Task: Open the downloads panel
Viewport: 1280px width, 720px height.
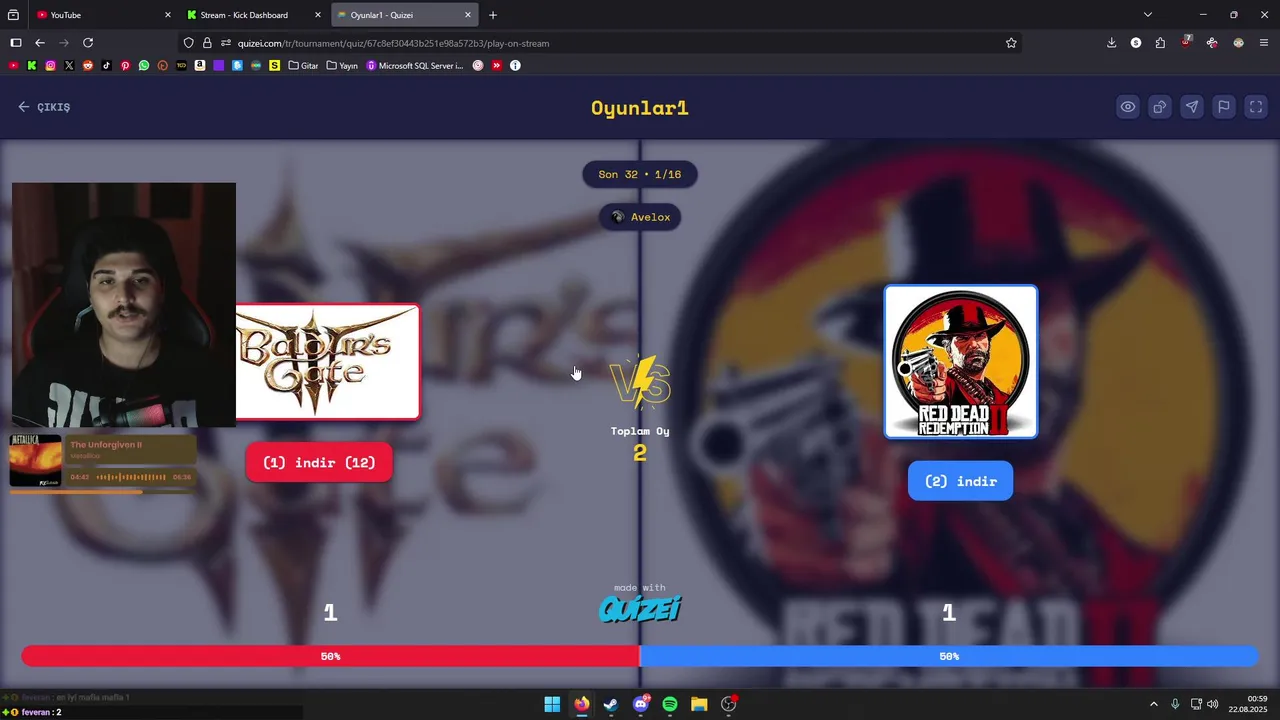Action: click(x=1112, y=43)
